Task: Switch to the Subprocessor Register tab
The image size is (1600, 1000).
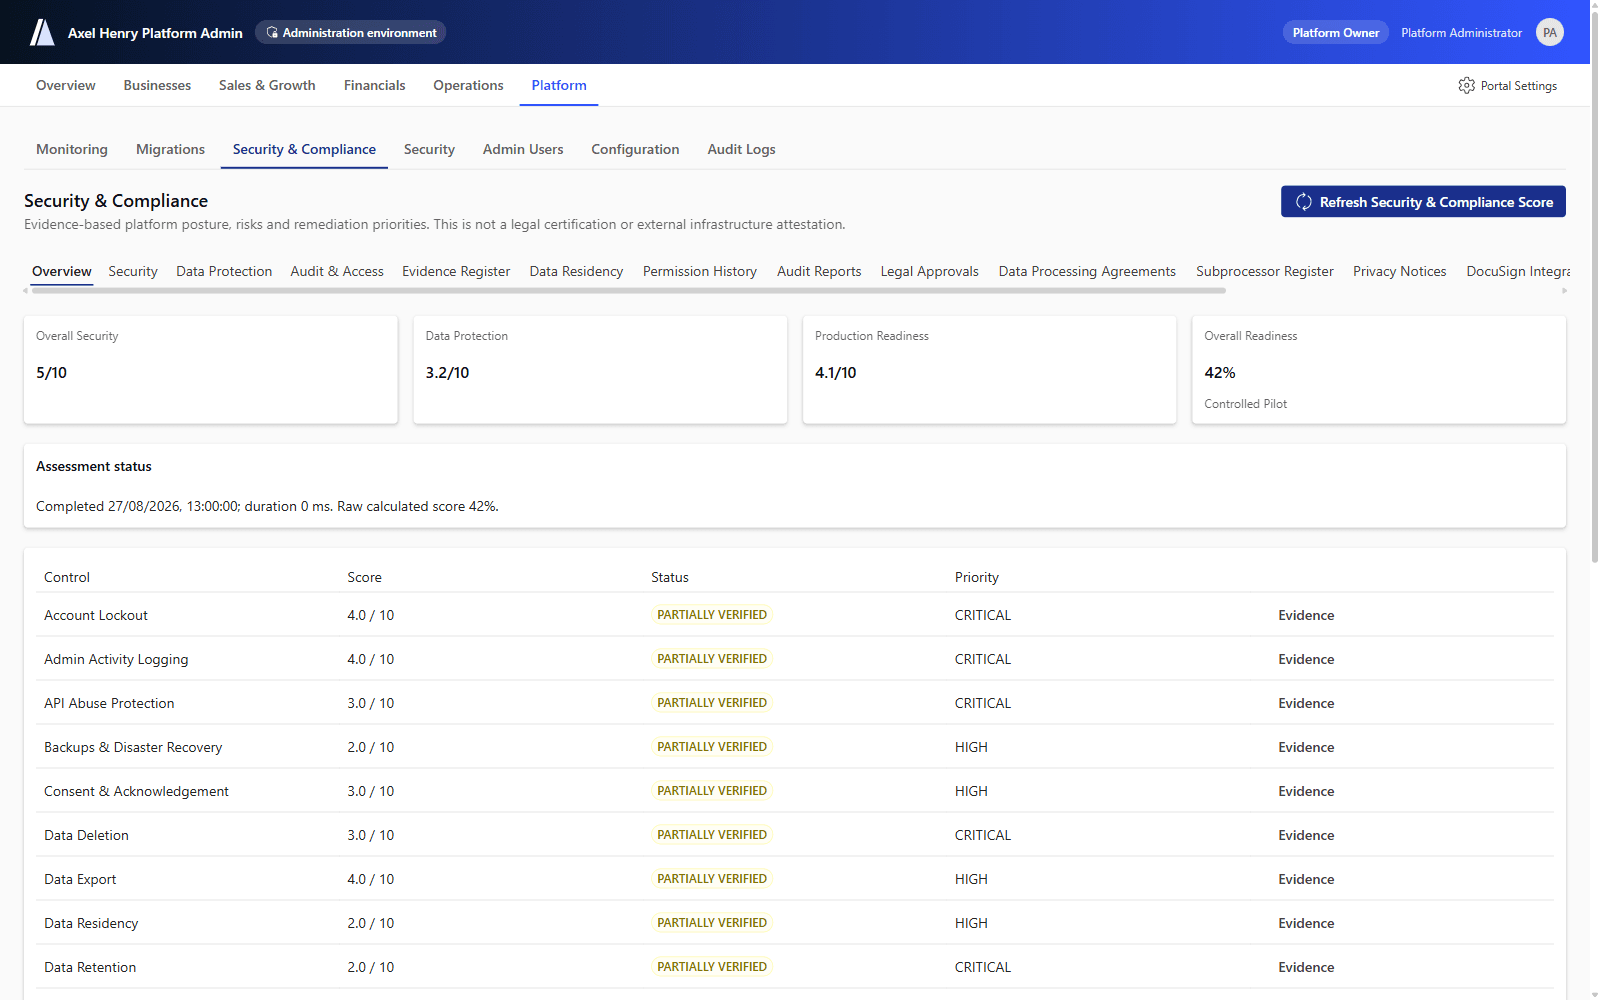Action: [x=1264, y=272]
